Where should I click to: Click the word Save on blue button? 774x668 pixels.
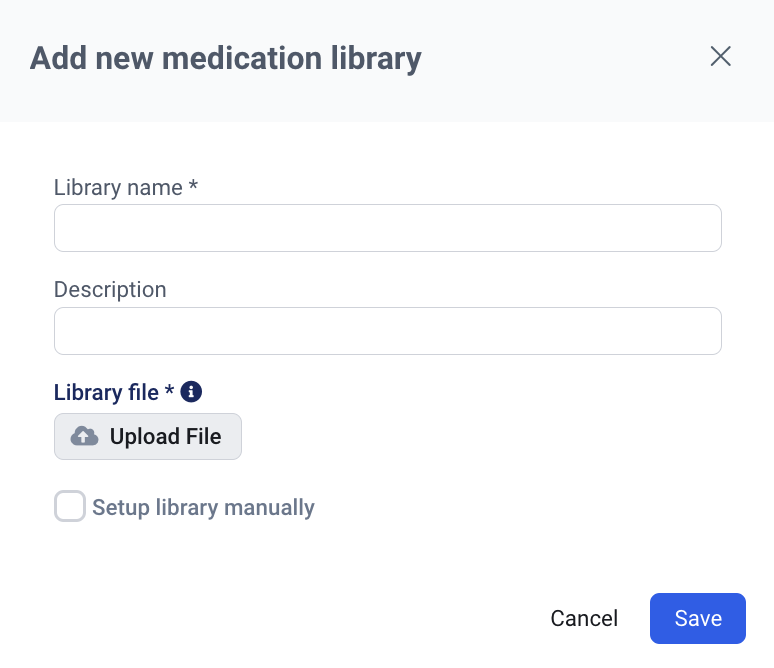click(x=698, y=619)
